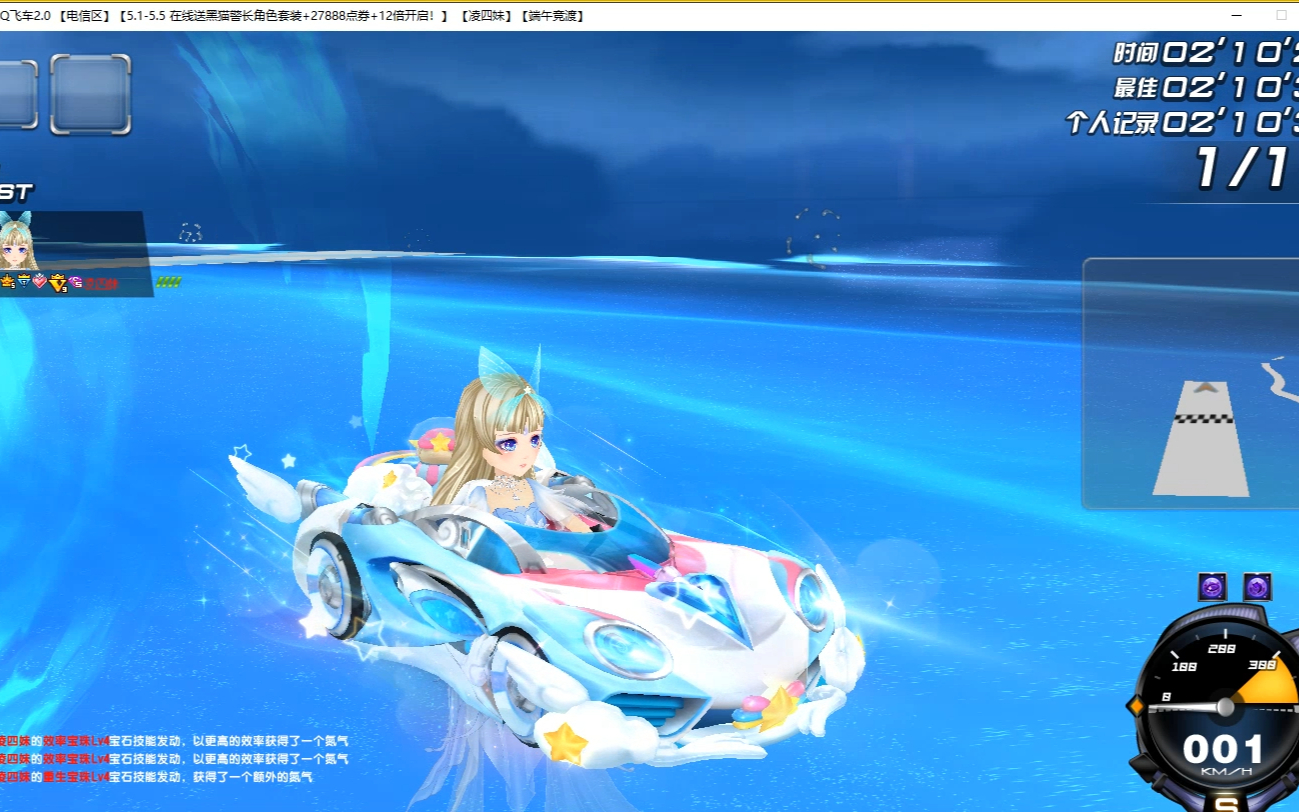Click the red player name by badges
This screenshot has width=1299, height=812.
click(x=101, y=283)
